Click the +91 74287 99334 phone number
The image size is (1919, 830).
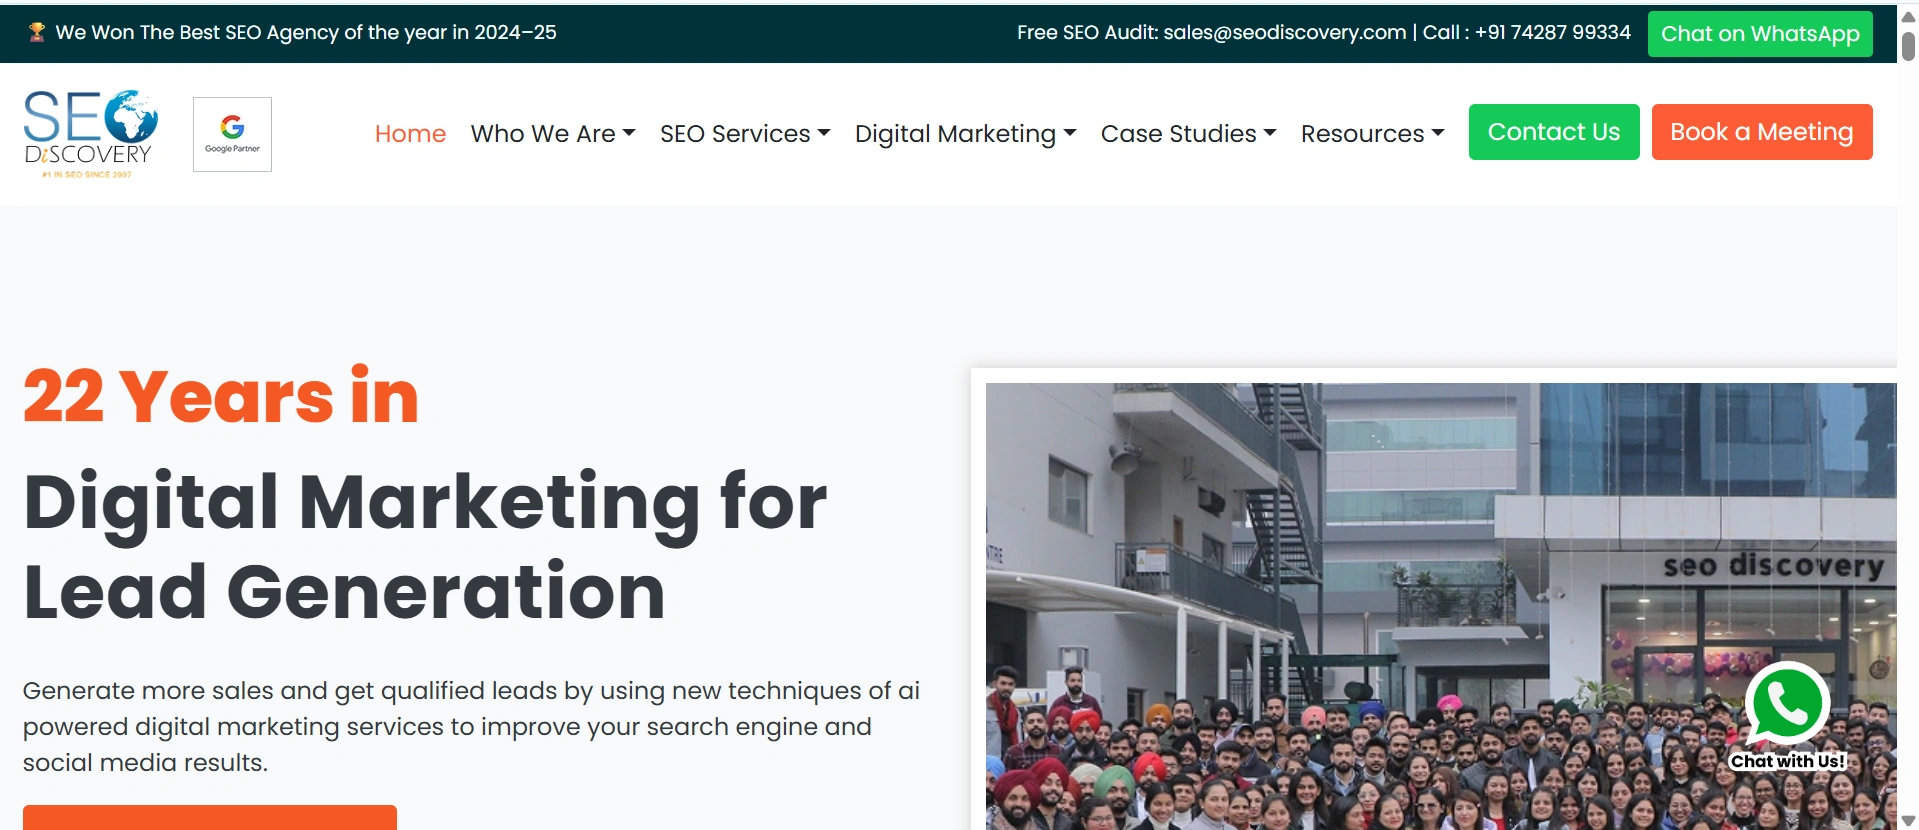coord(1553,32)
